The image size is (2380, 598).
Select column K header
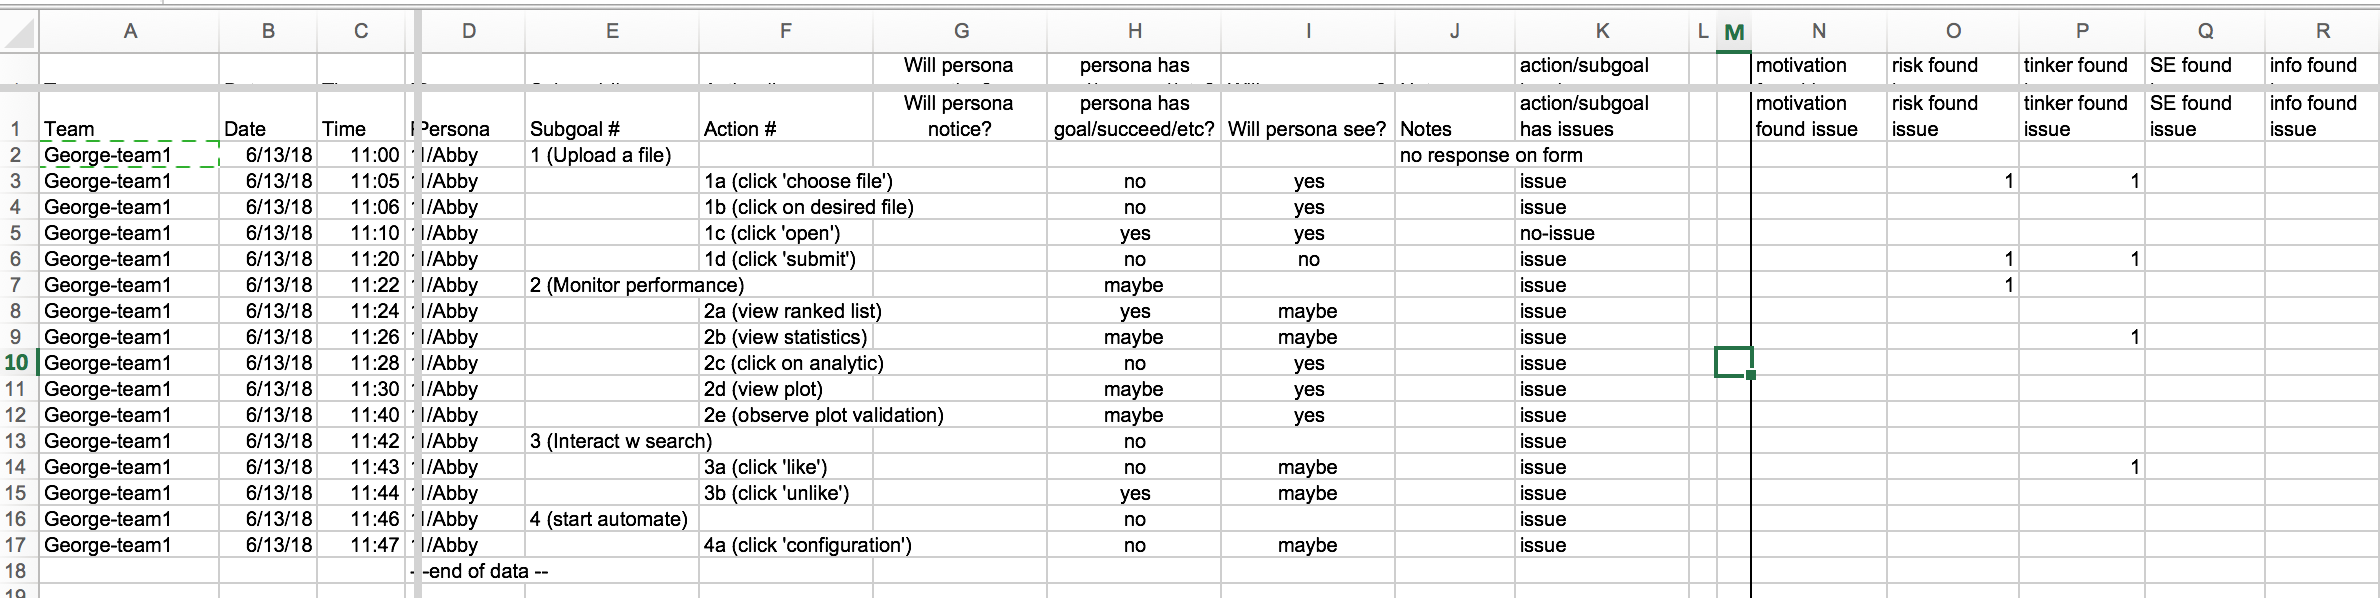pos(1602,31)
